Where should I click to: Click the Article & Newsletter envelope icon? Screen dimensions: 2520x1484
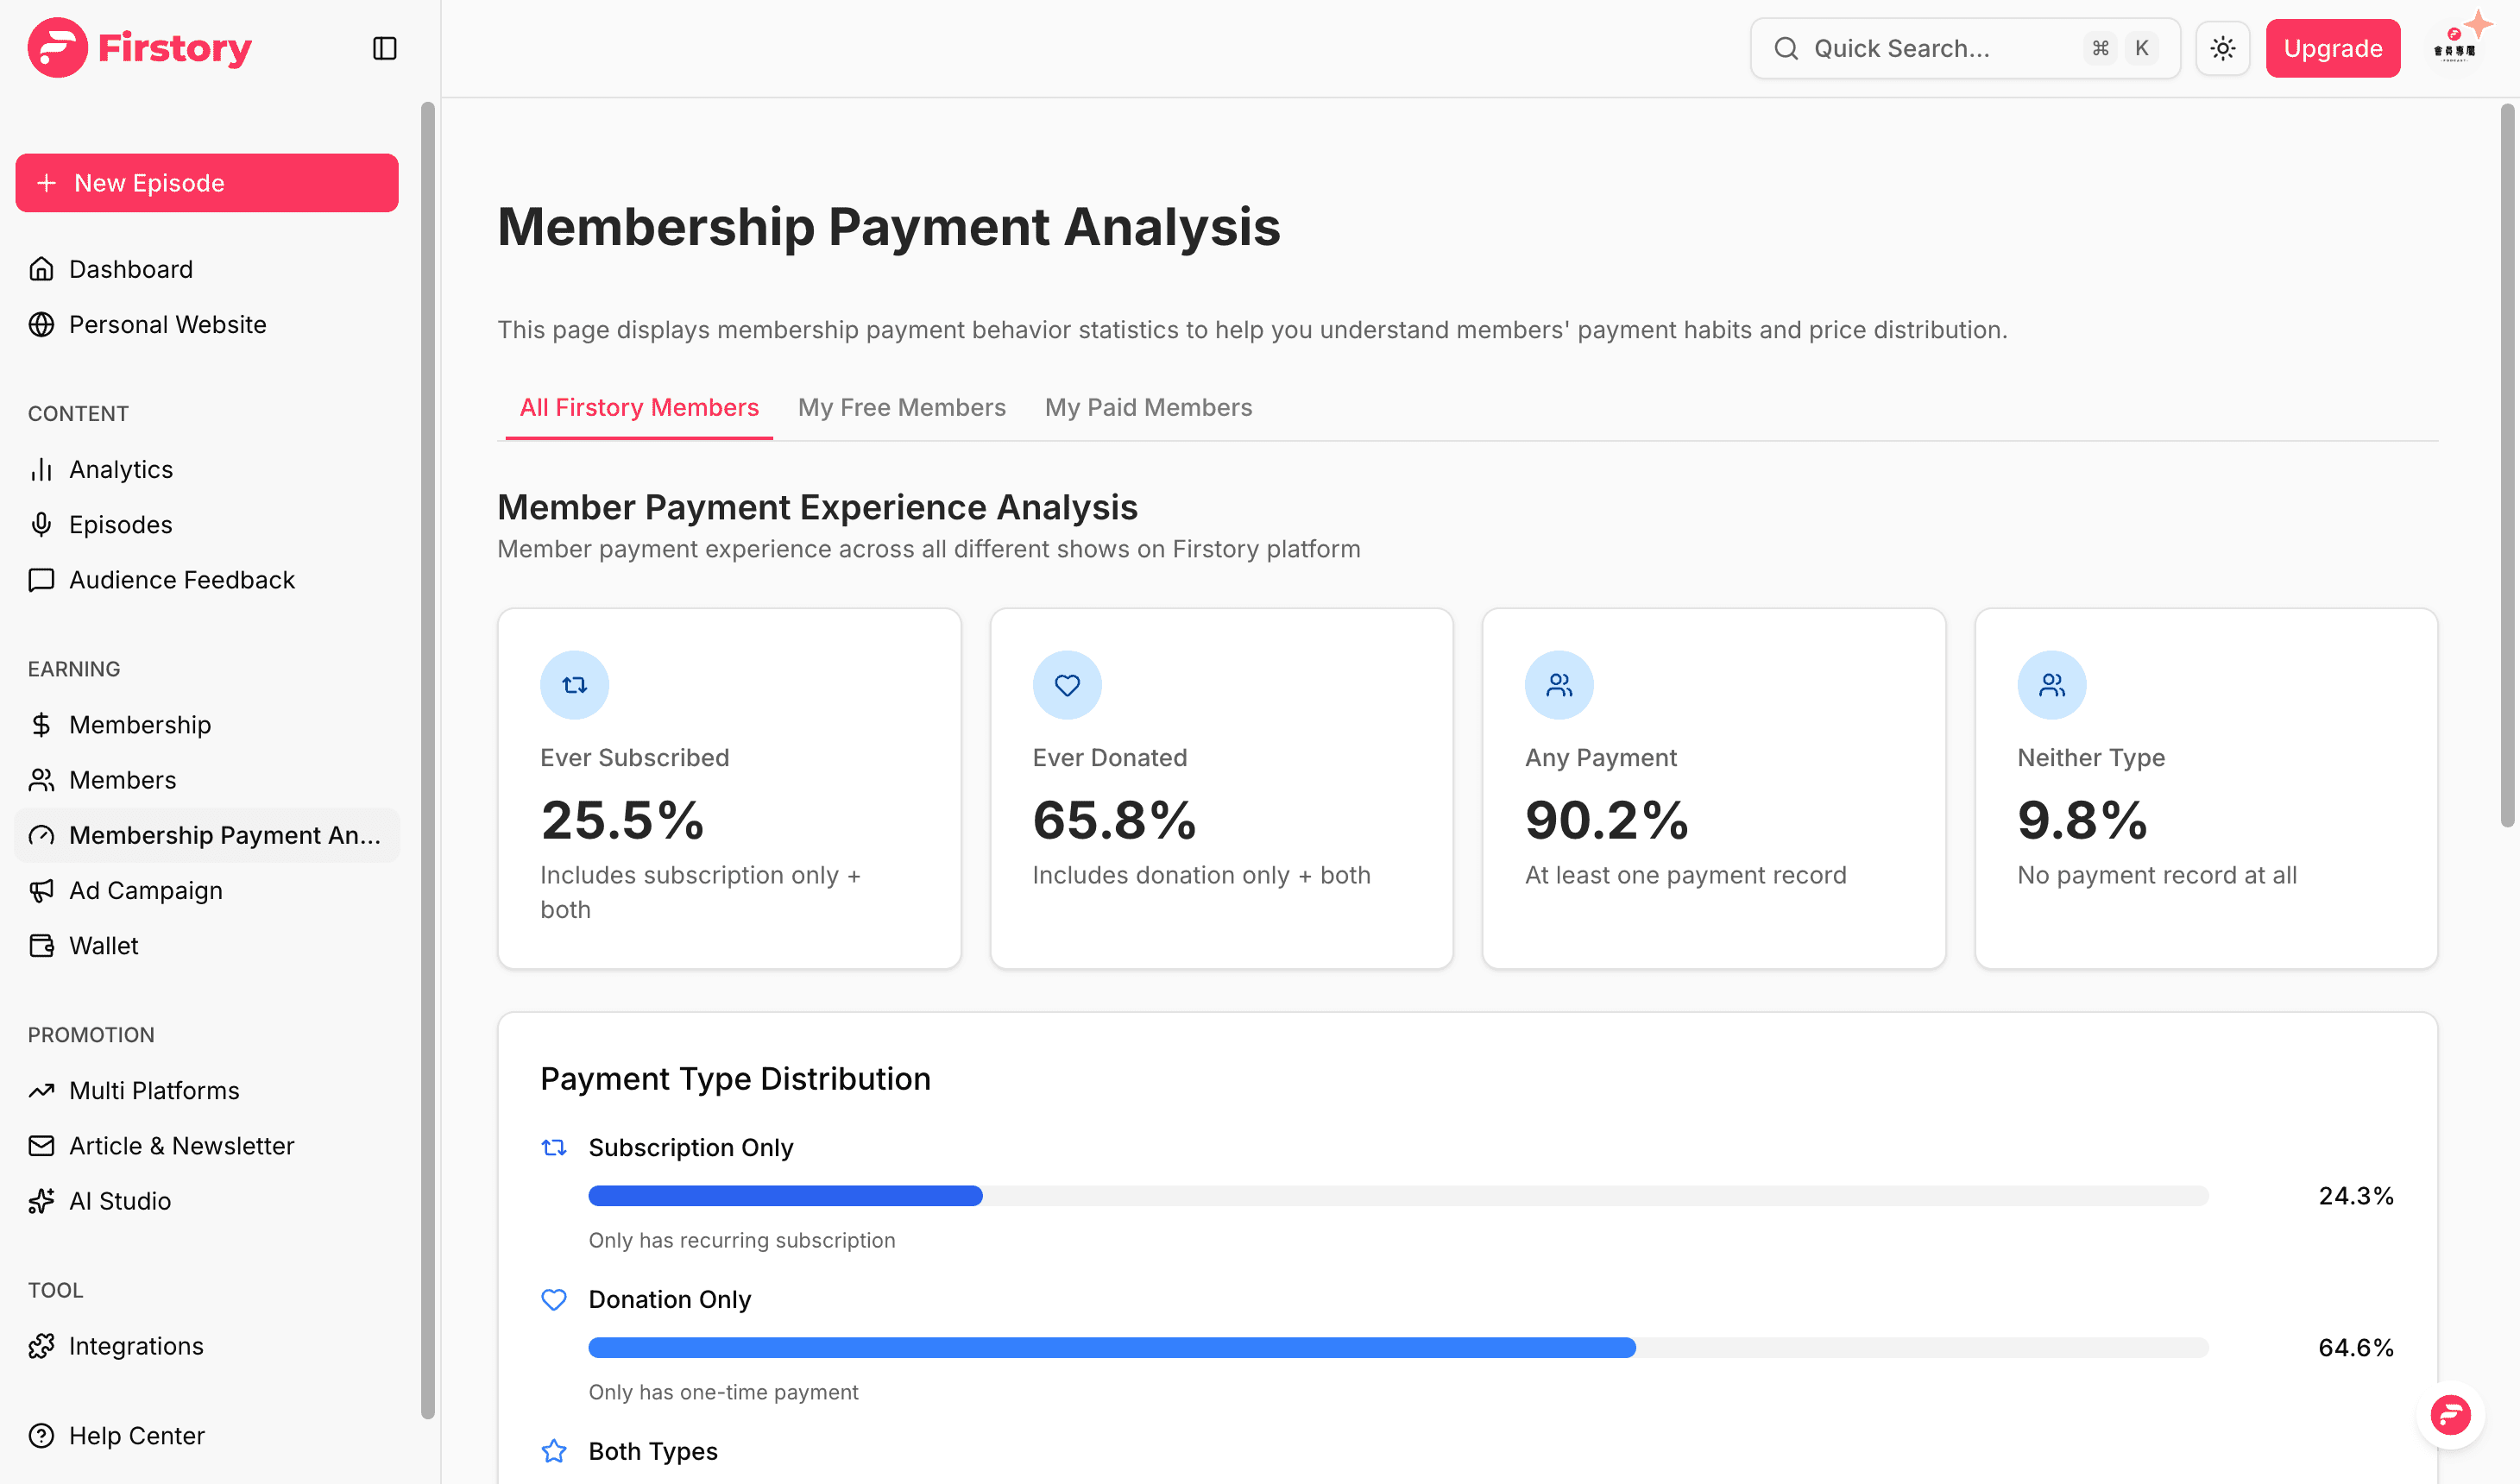tap(41, 1145)
